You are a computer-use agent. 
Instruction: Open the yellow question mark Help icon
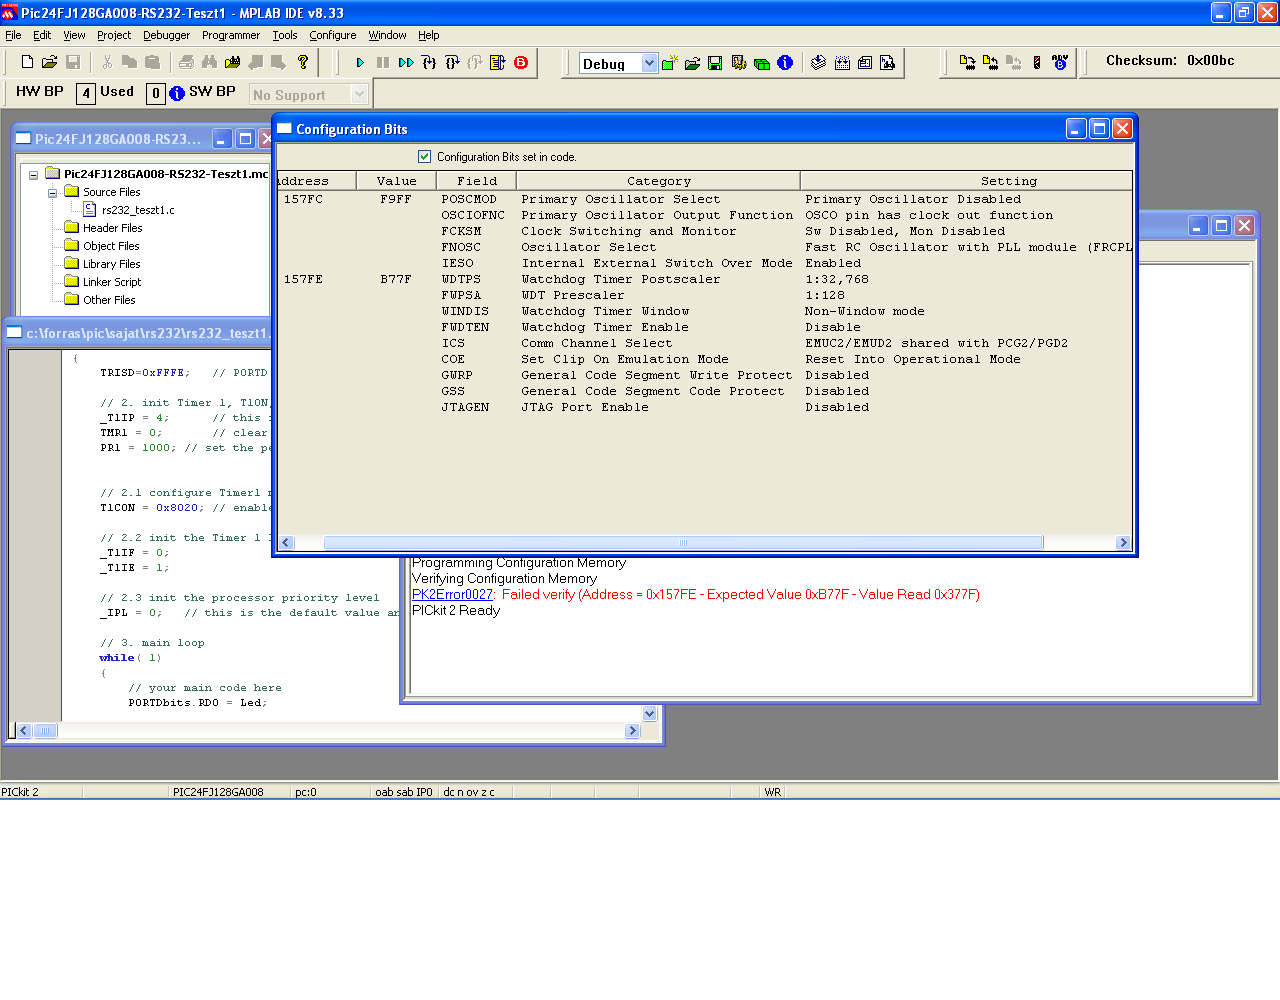[303, 63]
